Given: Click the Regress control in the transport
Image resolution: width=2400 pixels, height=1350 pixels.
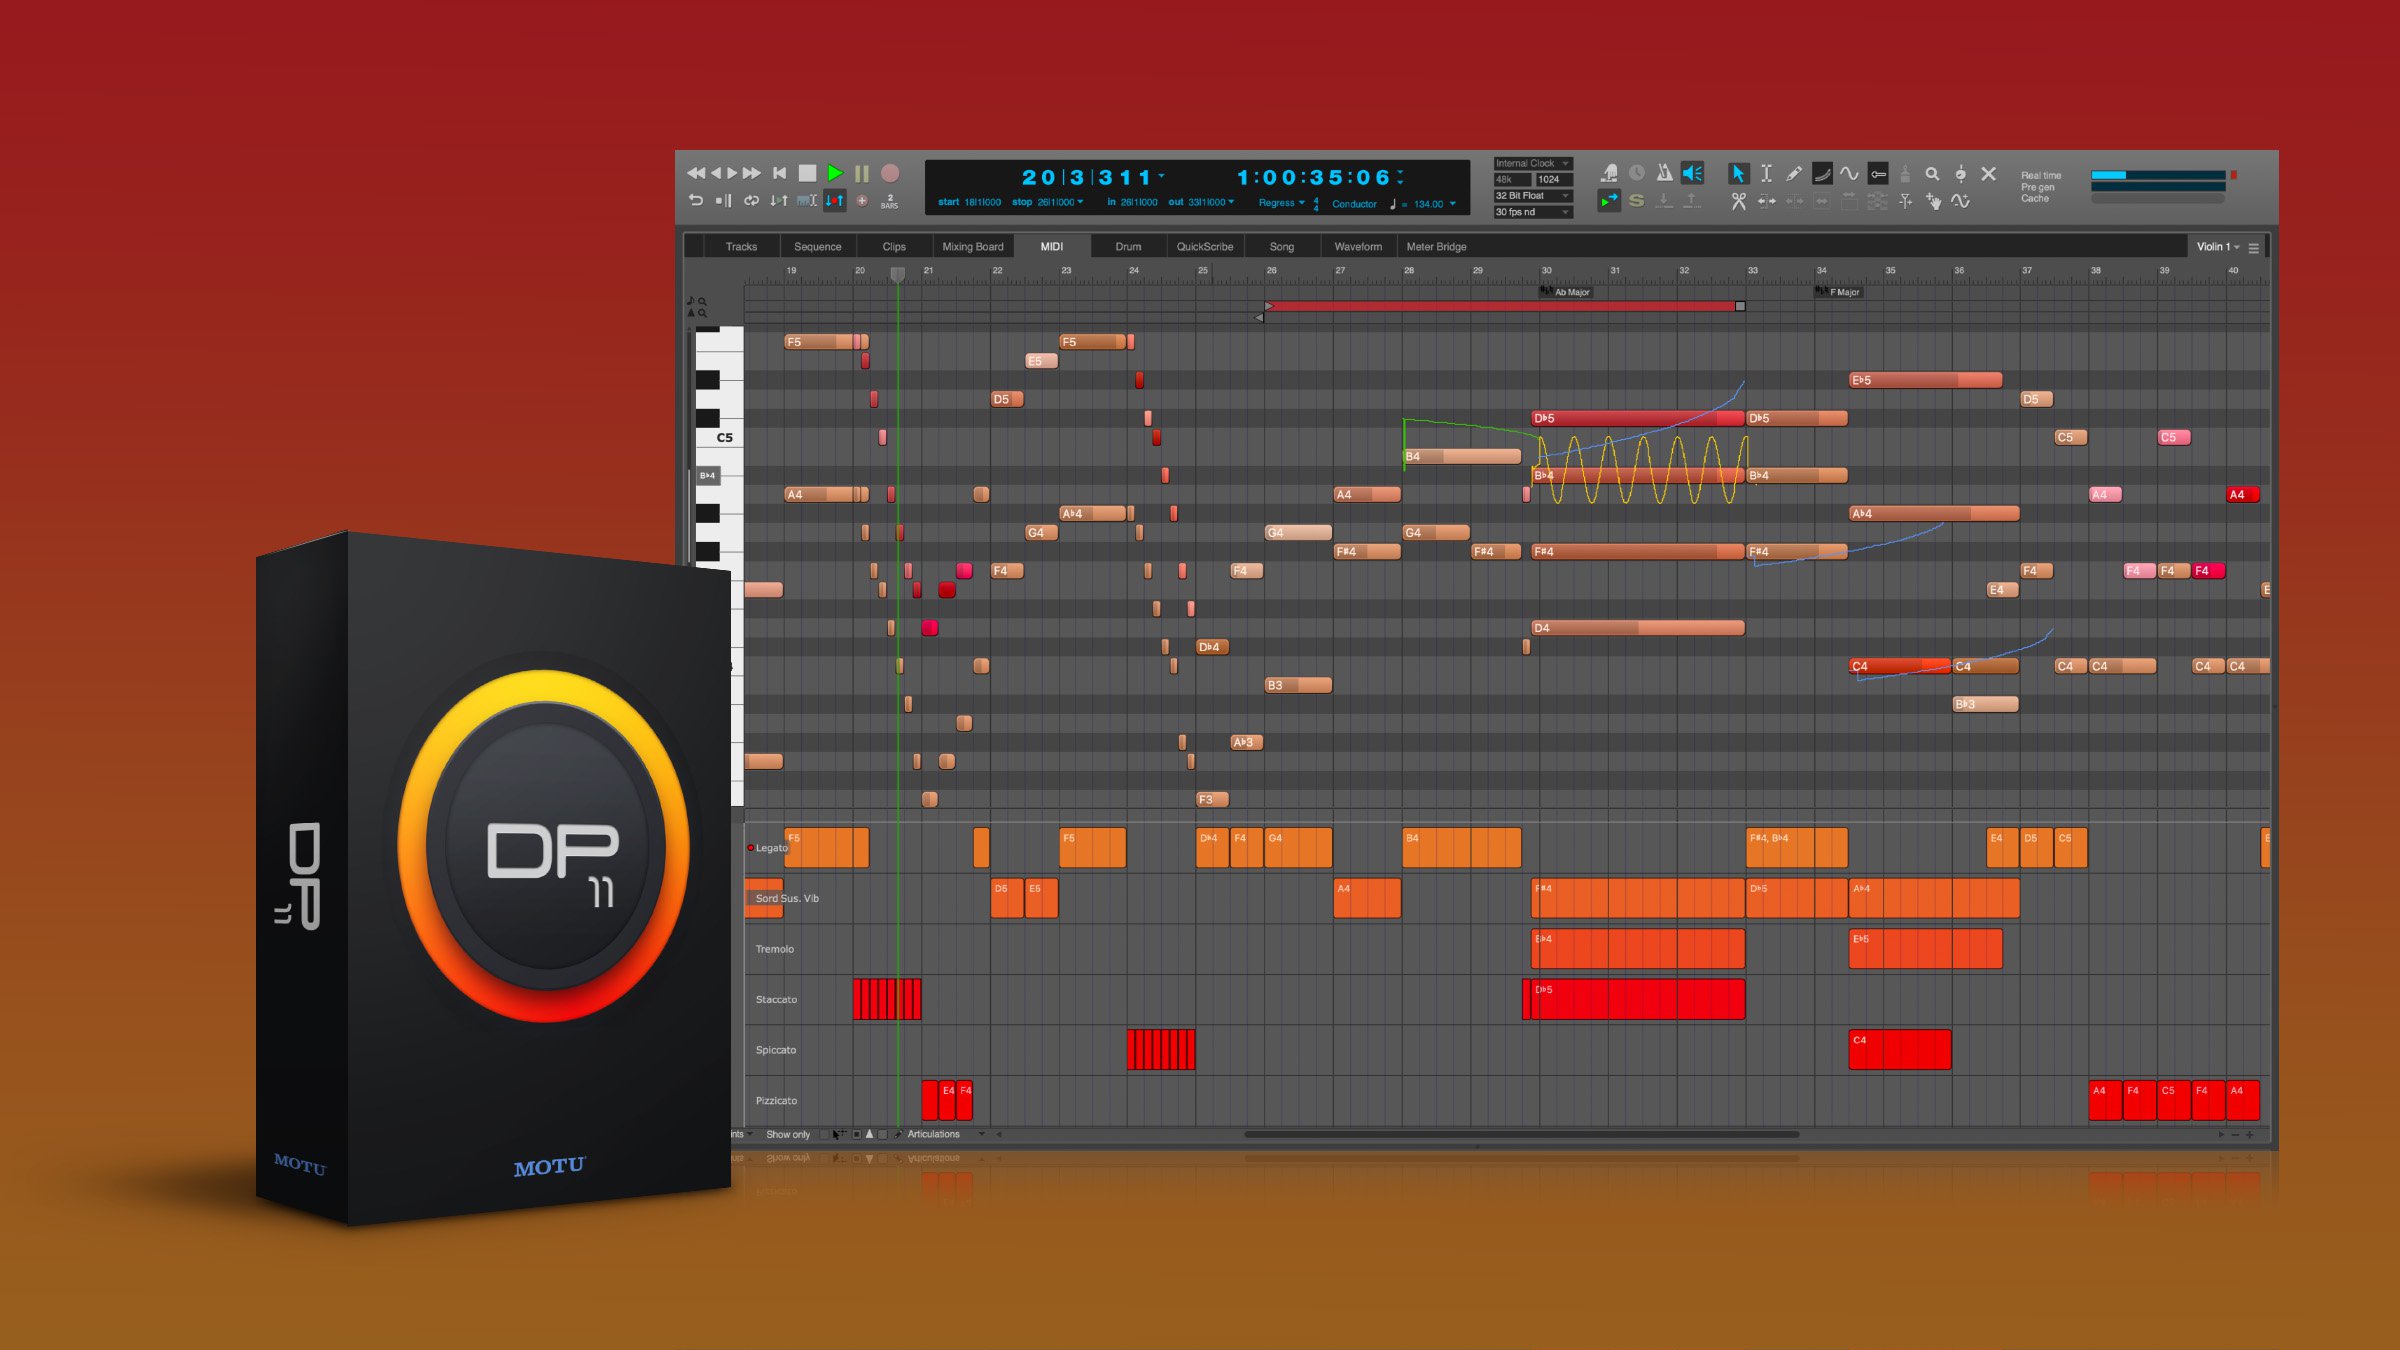Looking at the screenshot, I should (x=1280, y=203).
